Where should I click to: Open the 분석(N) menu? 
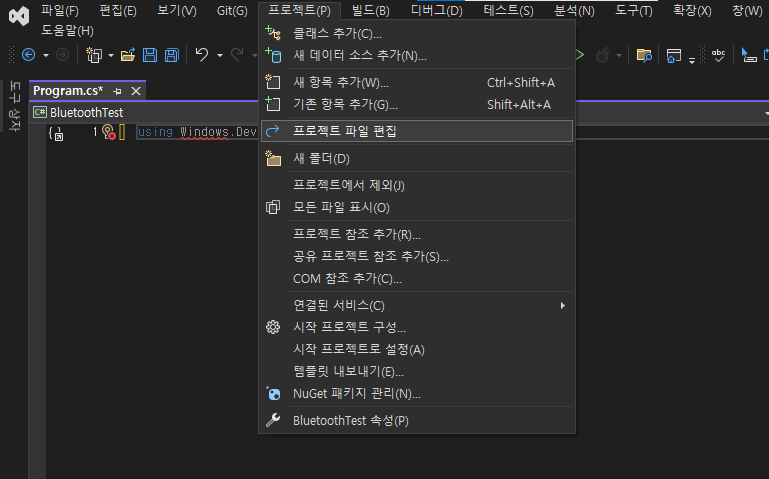tap(574, 10)
